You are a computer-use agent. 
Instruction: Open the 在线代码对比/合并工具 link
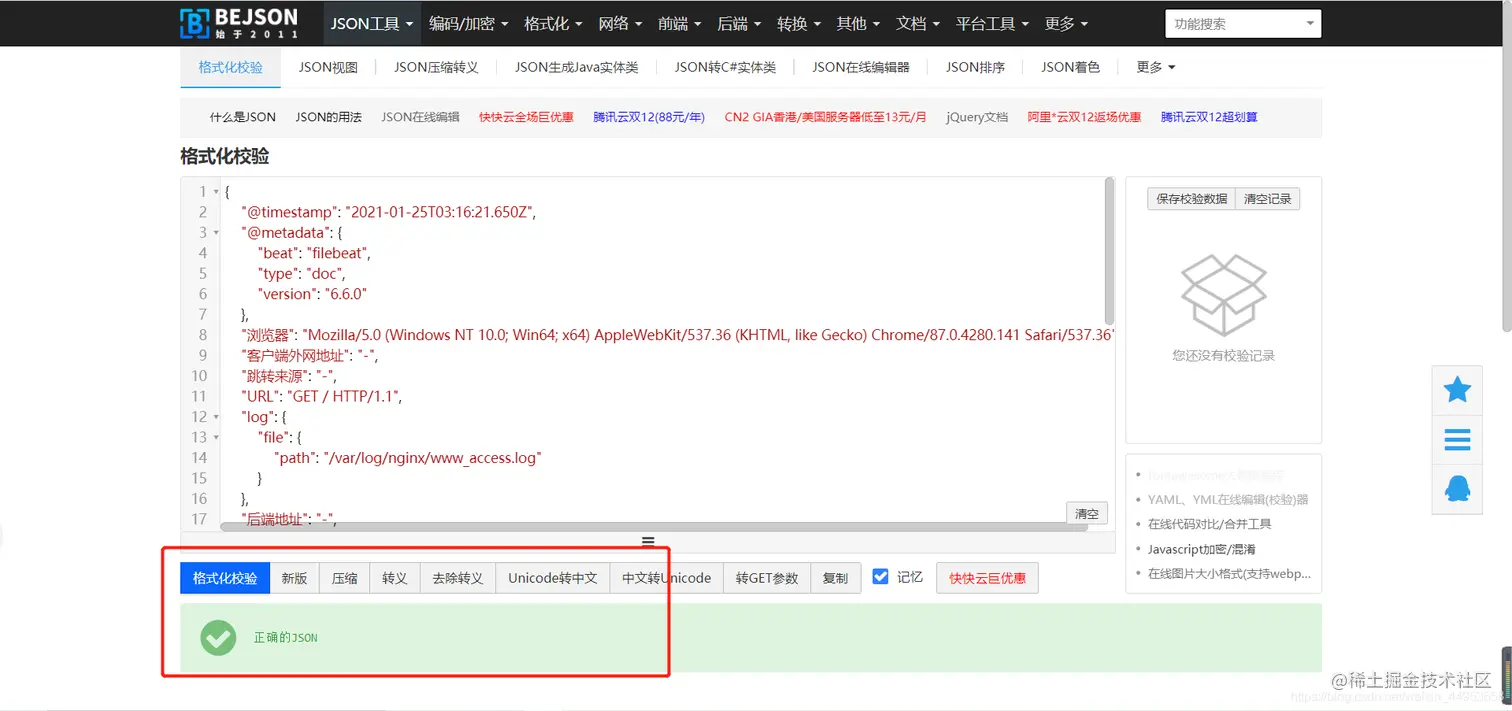(1209, 524)
